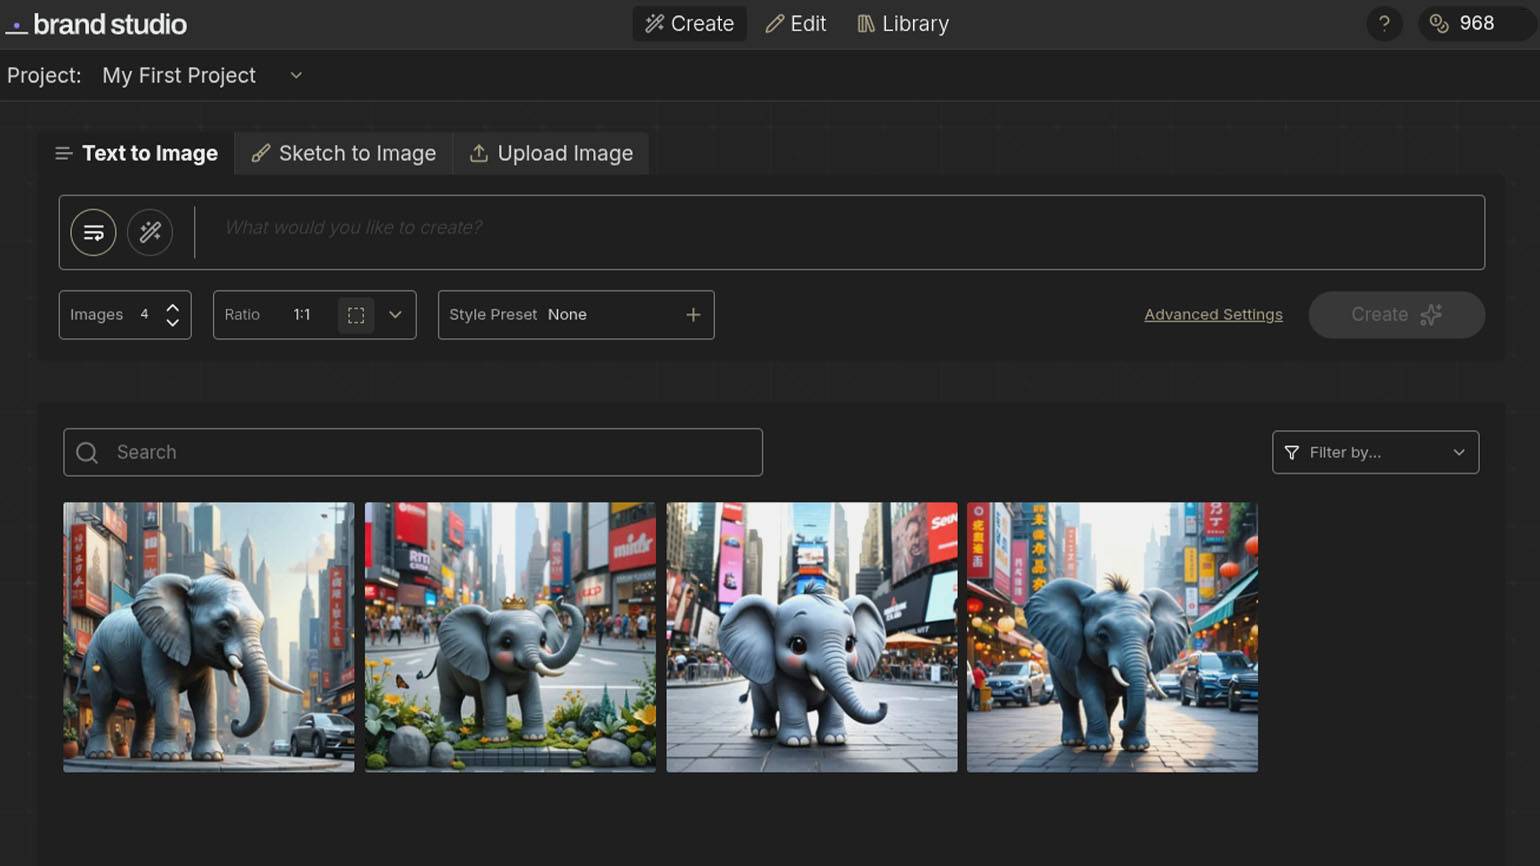The height and width of the screenshot is (866, 1540).
Task: Open Advanced Settings link
Action: click(1213, 315)
